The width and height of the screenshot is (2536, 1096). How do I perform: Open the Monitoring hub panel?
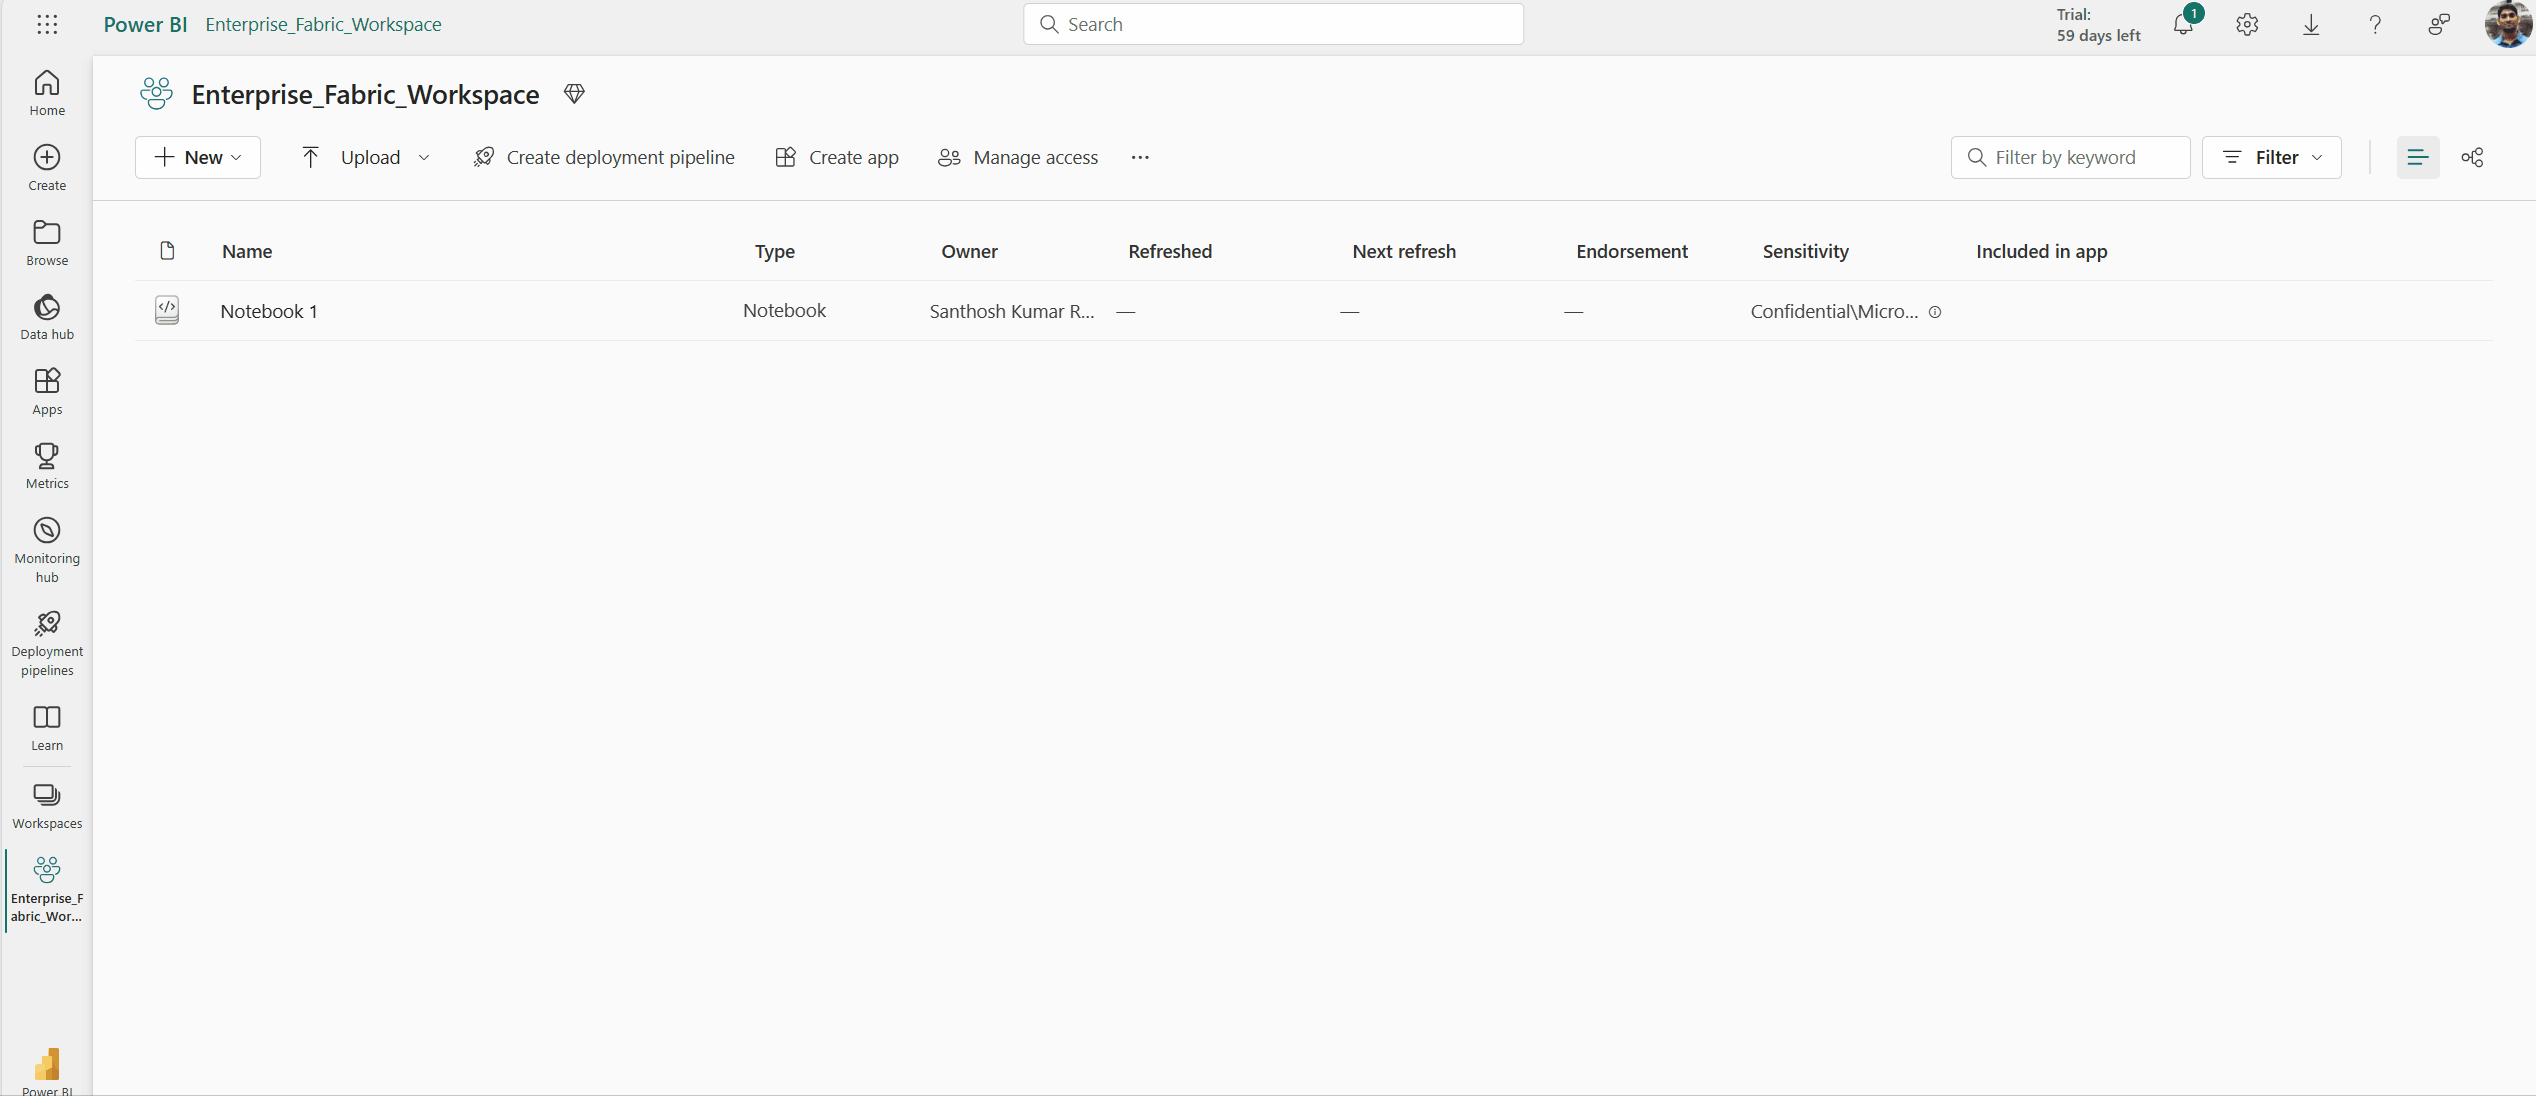pos(45,550)
